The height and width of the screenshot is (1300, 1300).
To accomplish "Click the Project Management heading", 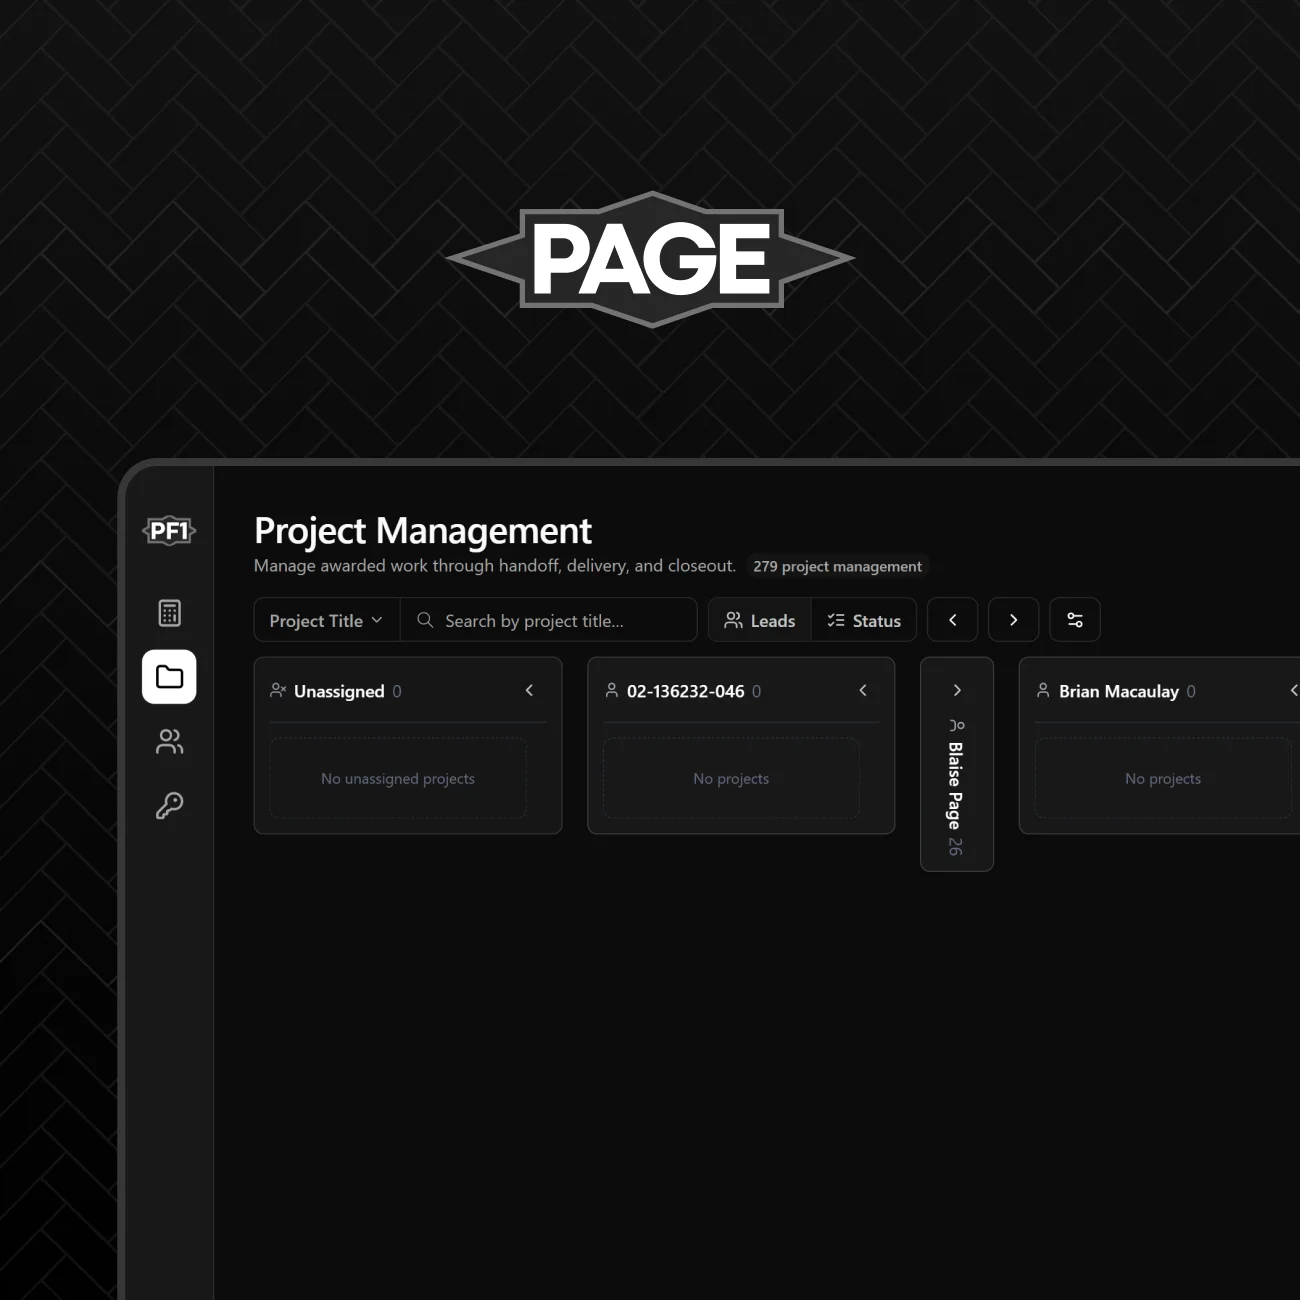I will [423, 530].
